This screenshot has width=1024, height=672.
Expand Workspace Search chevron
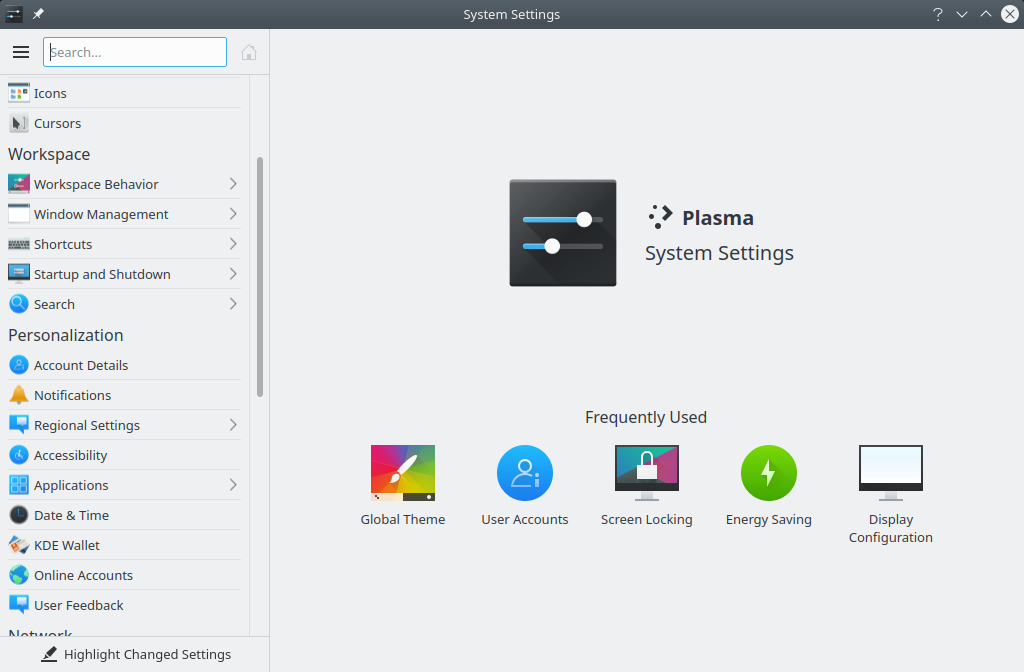pyautogui.click(x=233, y=304)
